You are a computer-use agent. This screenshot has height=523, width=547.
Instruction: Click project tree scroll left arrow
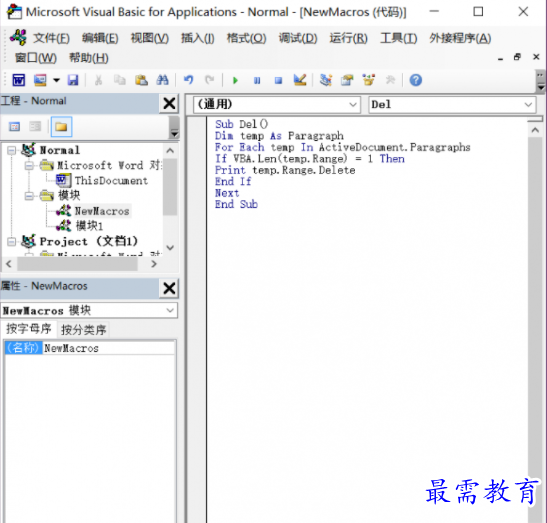[x=9, y=264]
